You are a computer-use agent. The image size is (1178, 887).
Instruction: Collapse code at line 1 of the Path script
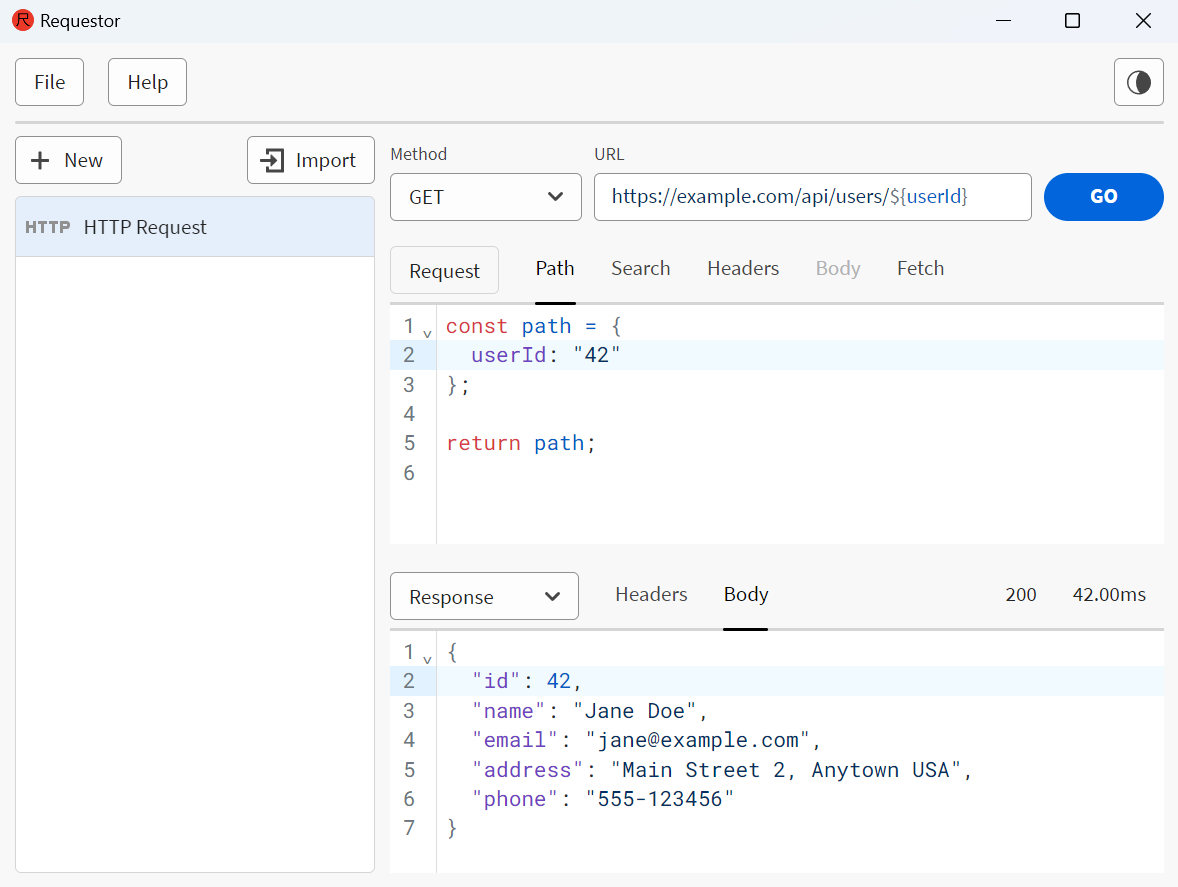point(428,331)
